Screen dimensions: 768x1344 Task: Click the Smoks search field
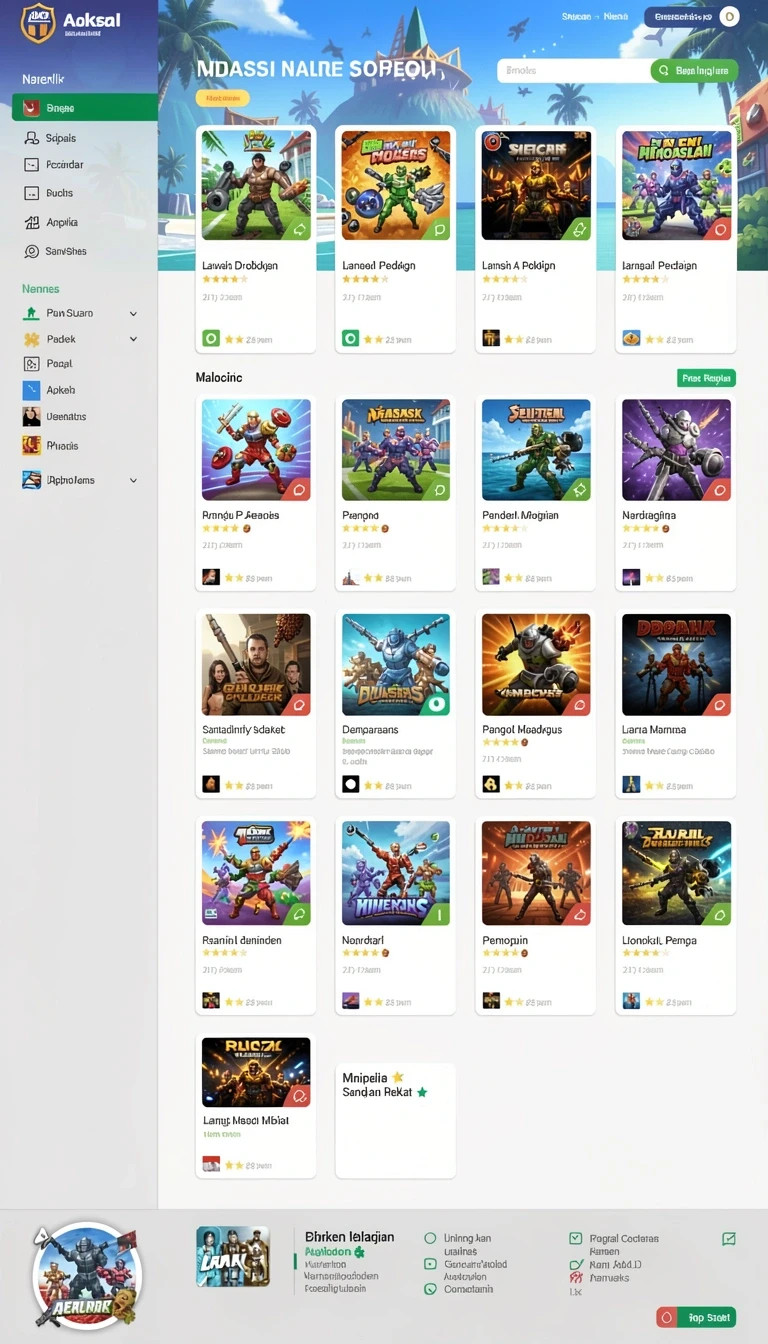pyautogui.click(x=573, y=70)
